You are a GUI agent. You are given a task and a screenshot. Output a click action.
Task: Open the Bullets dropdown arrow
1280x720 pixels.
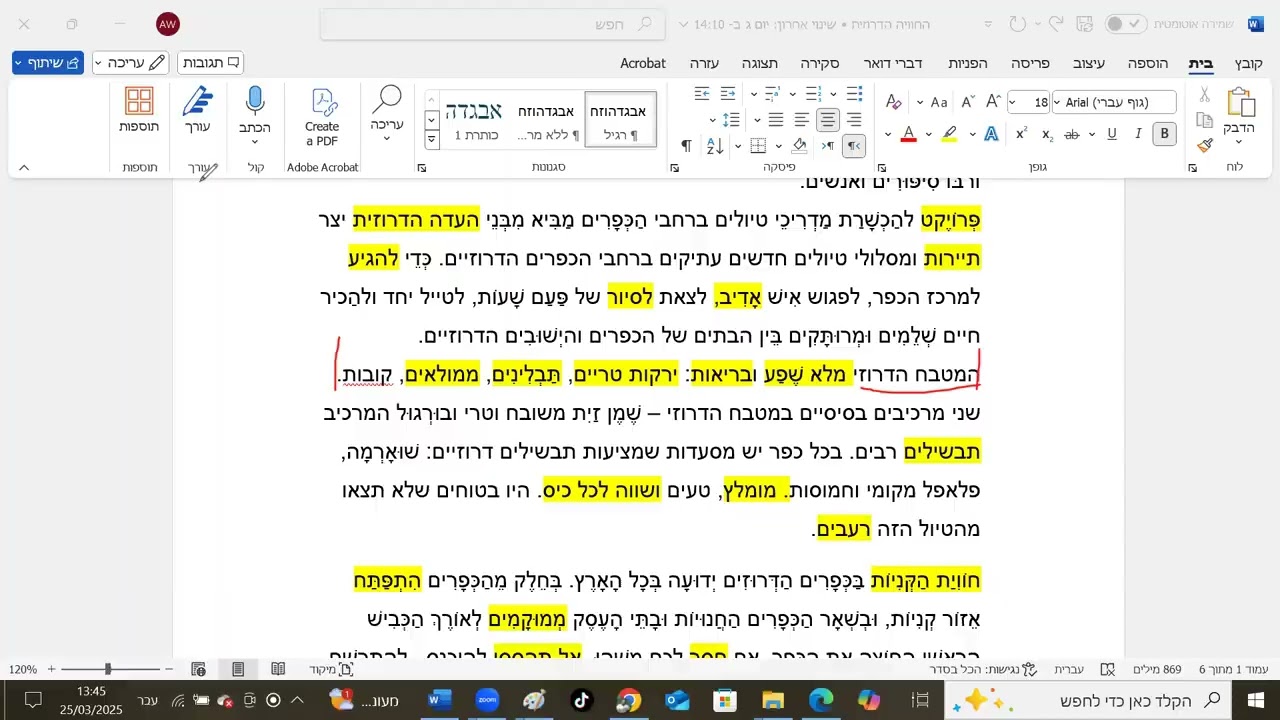coord(834,94)
